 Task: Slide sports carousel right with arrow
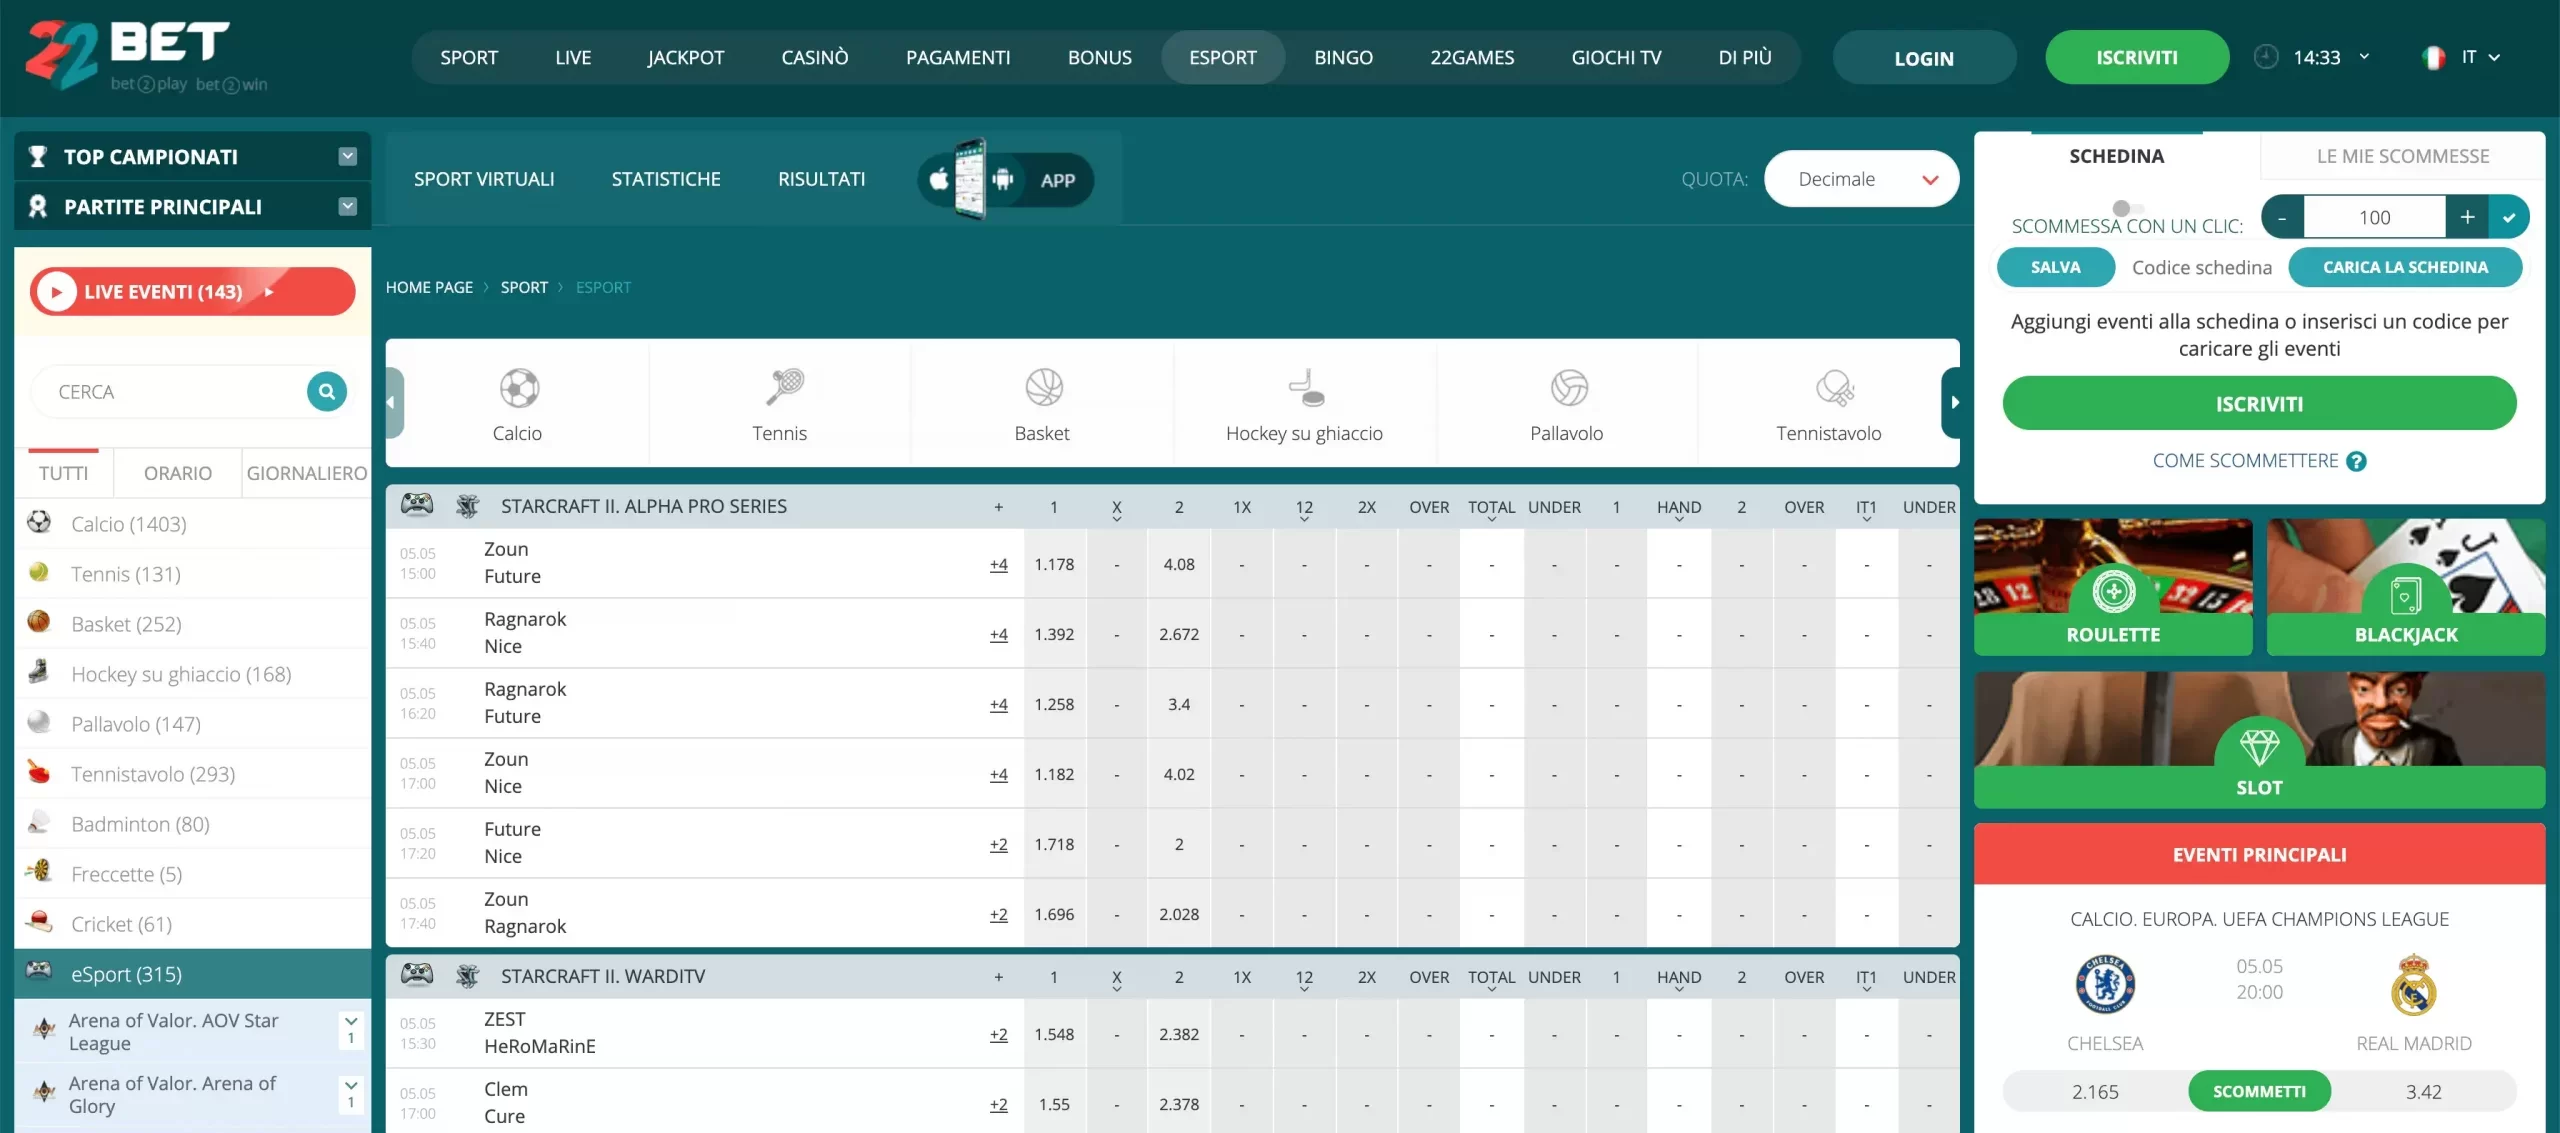coord(1952,402)
